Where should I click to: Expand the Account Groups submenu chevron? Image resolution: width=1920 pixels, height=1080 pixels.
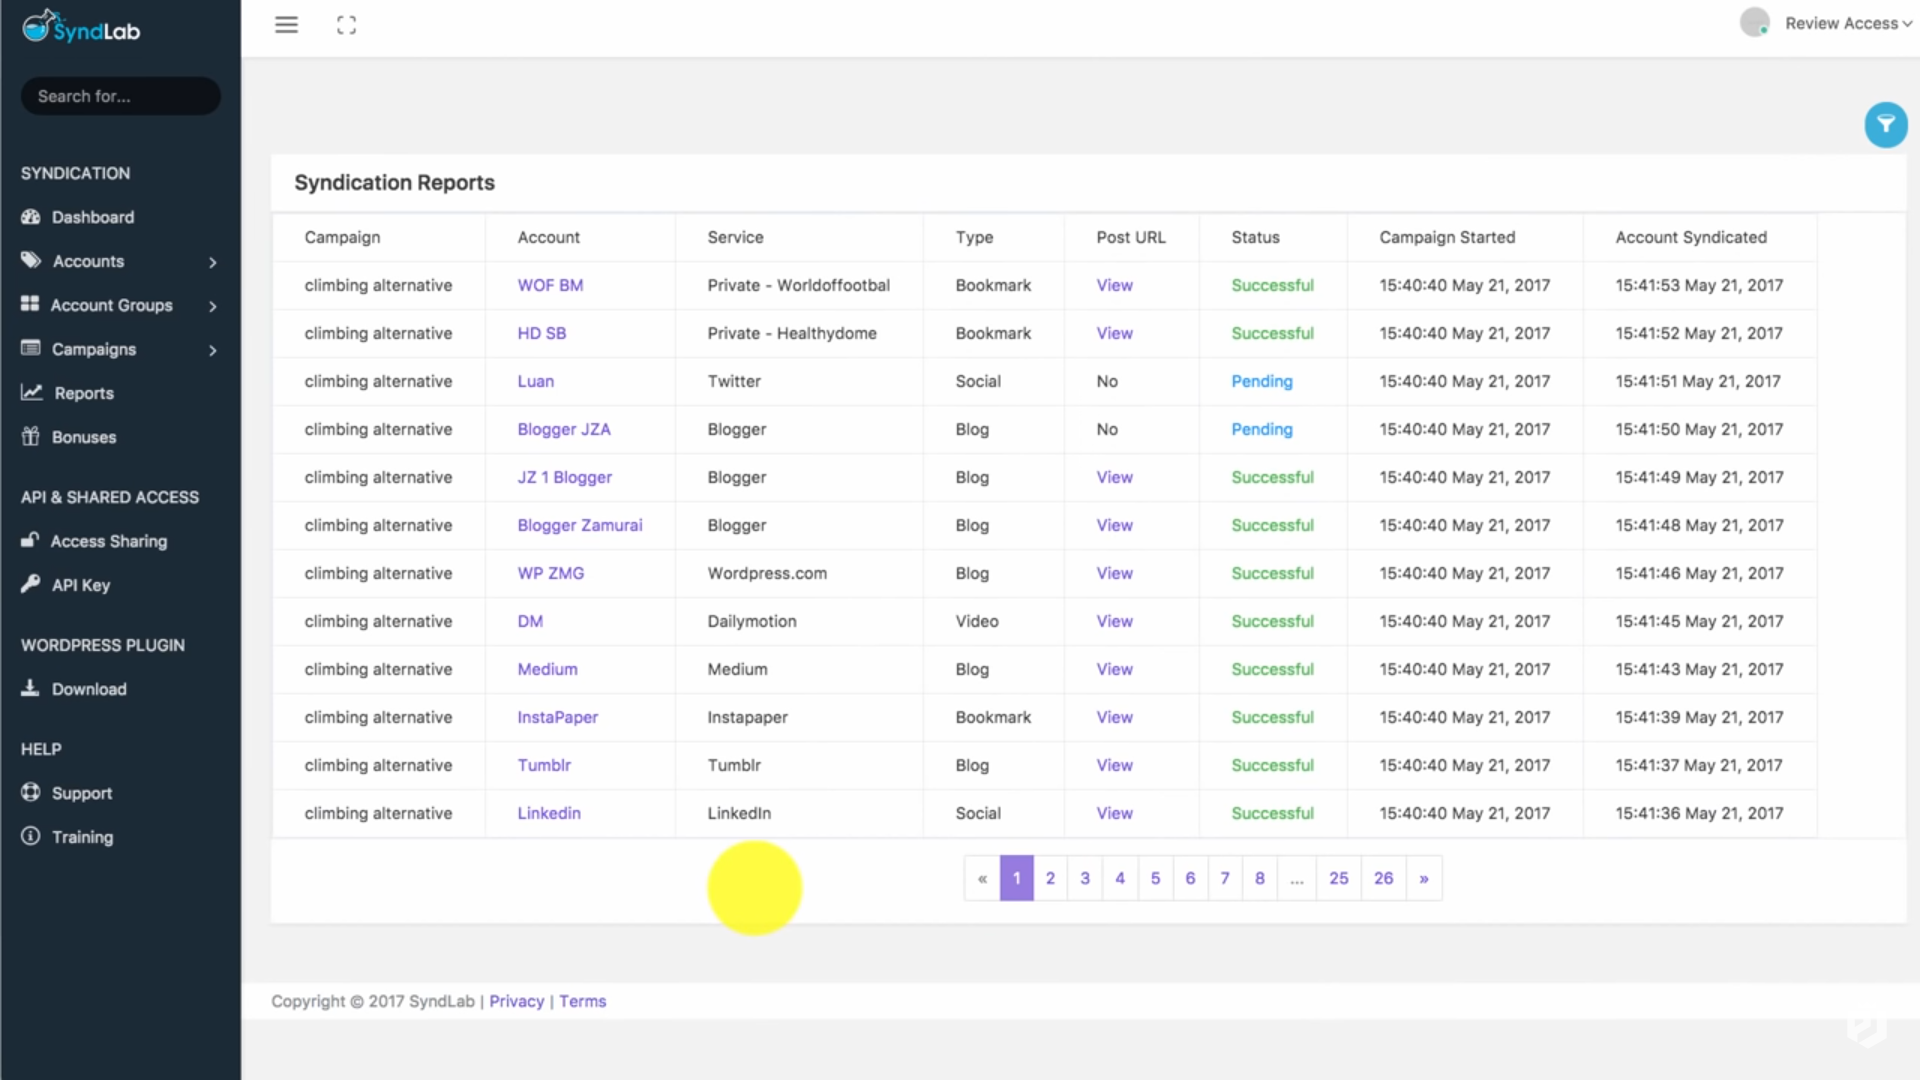212,306
